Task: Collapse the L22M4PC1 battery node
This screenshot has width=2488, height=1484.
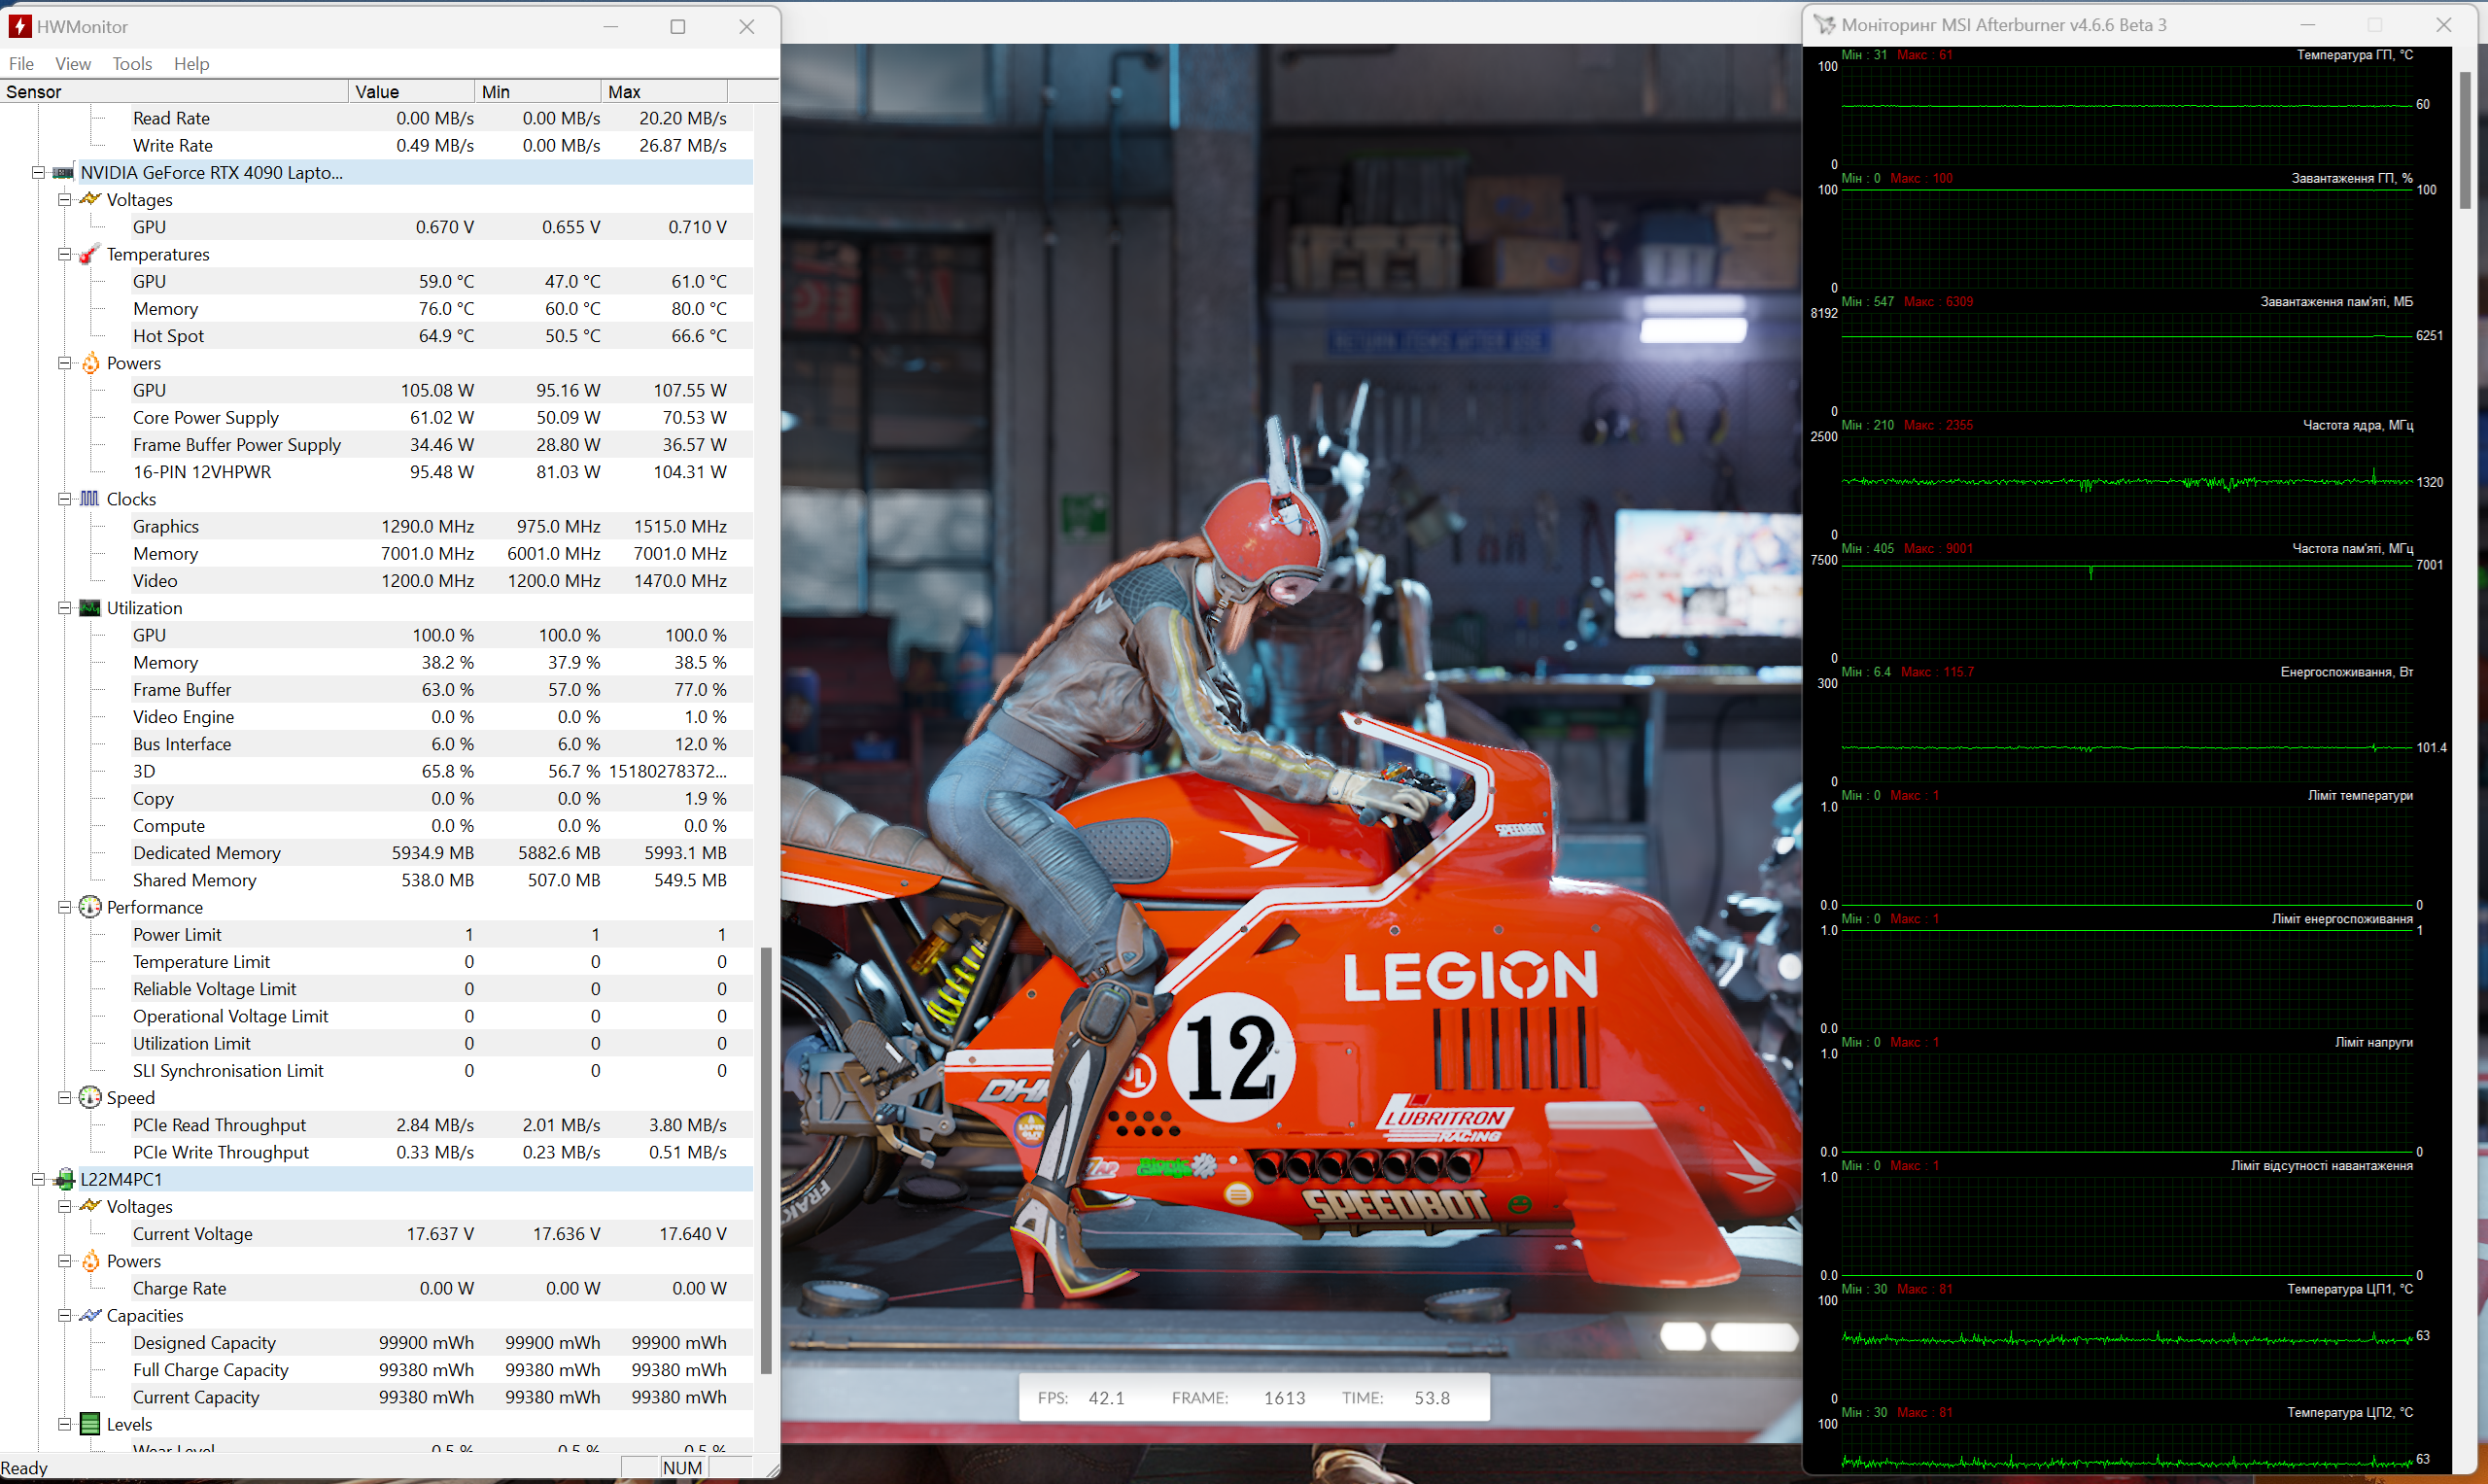Action: 38,1179
